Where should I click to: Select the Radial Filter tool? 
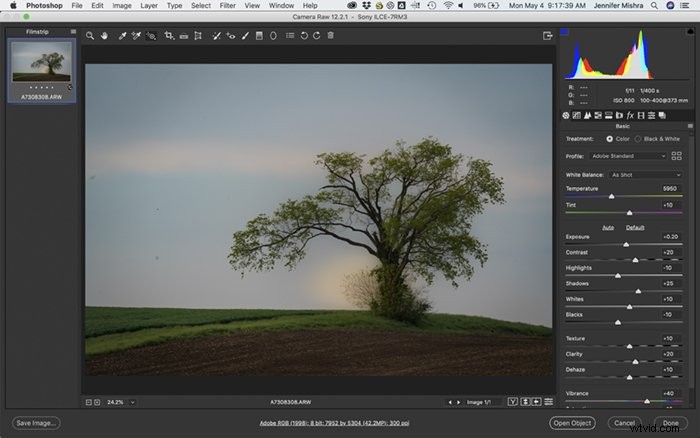(x=273, y=36)
